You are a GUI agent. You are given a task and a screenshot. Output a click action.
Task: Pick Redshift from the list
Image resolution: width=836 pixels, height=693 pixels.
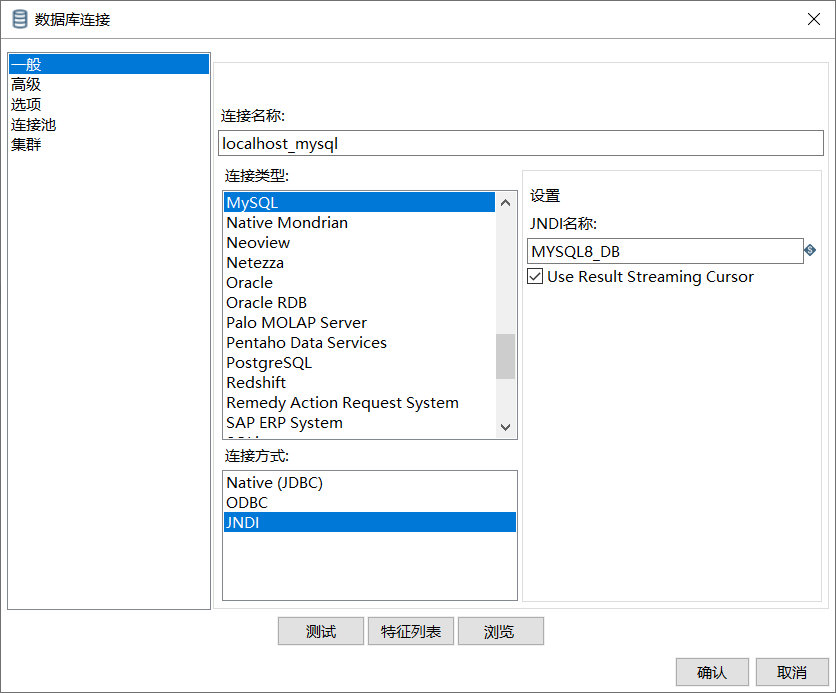click(359, 382)
